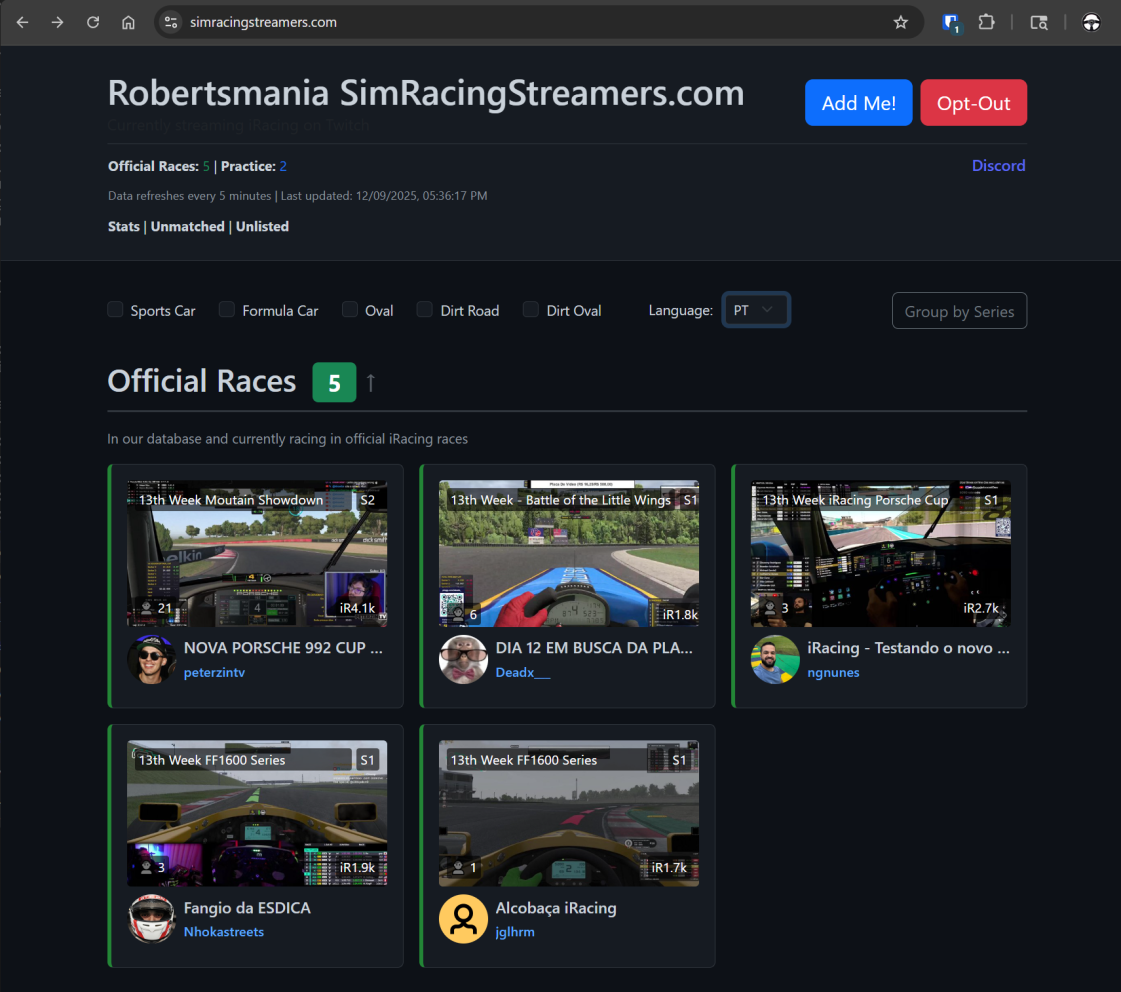
Task: Reload the page with the refresh icon
Action: coord(93,22)
